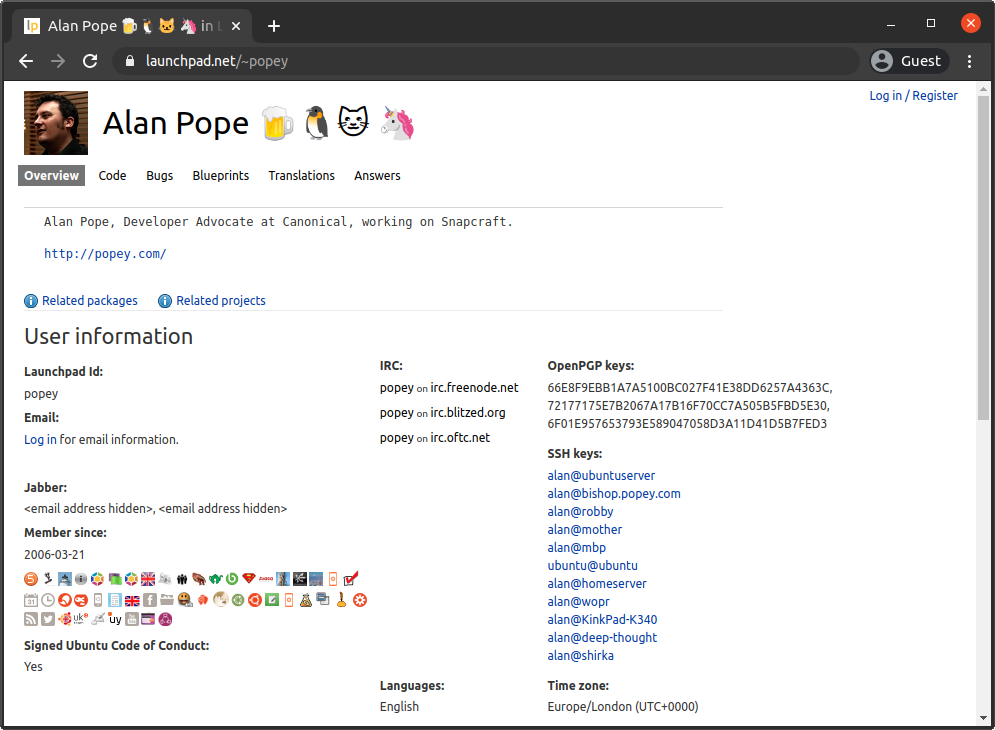This screenshot has width=995, height=730.
Task: Select the Overview tab
Action: pyautogui.click(x=51, y=176)
